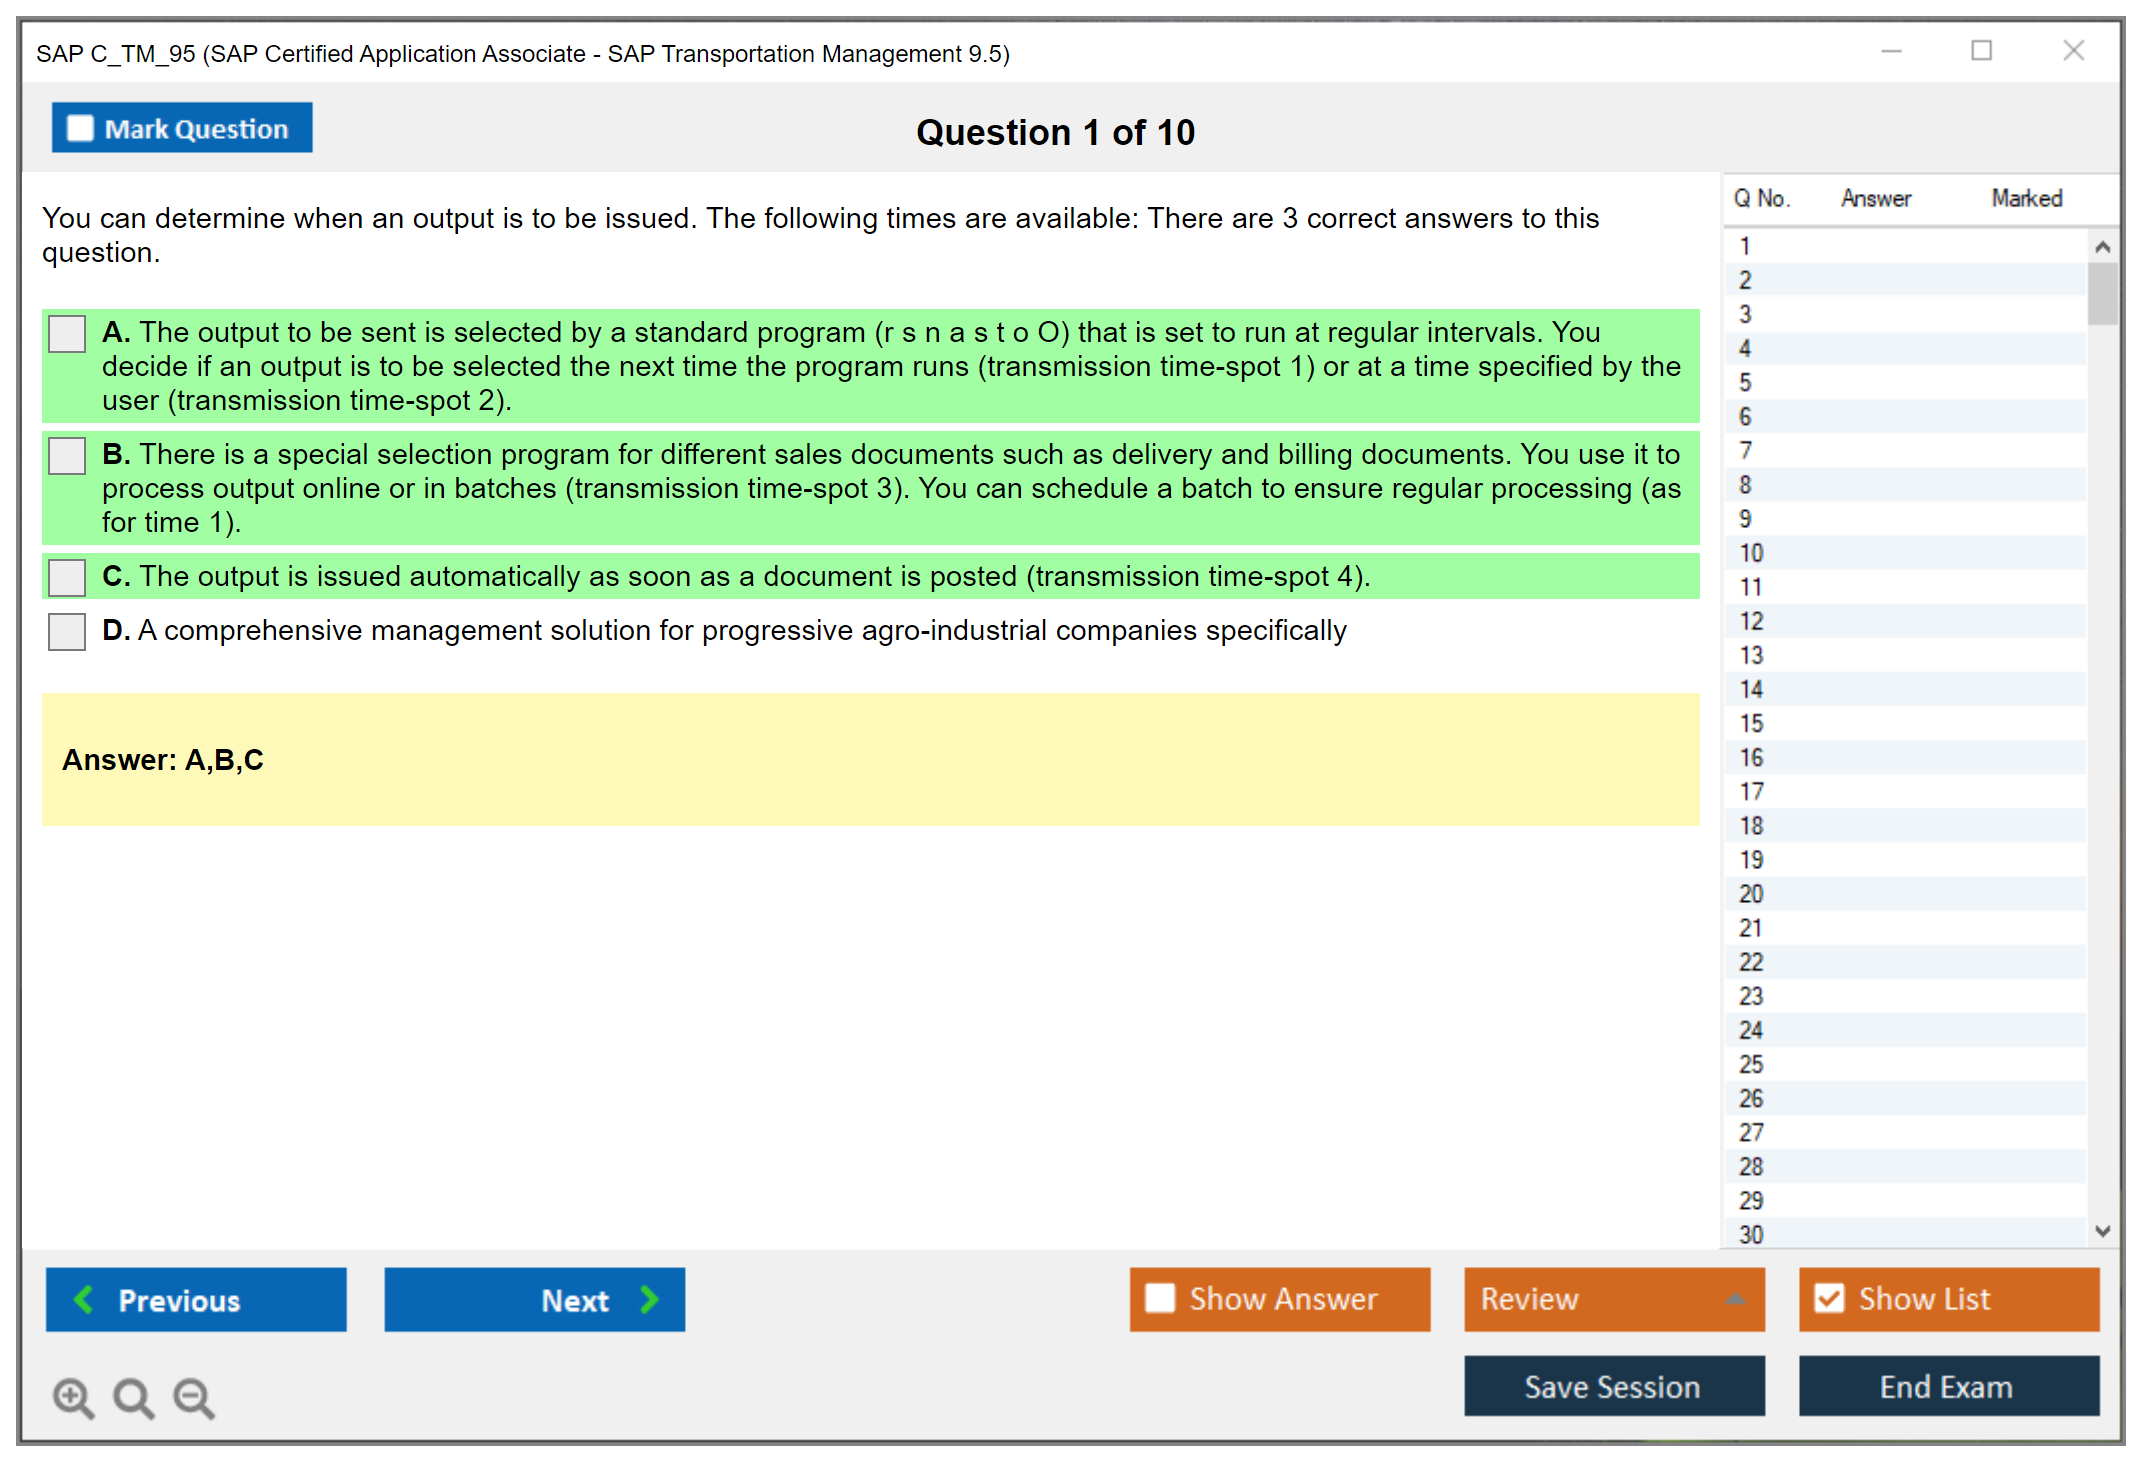Viewport: 2150px width, 1470px height.
Task: Toggle the Mark Question checkbox
Action: coord(80,129)
